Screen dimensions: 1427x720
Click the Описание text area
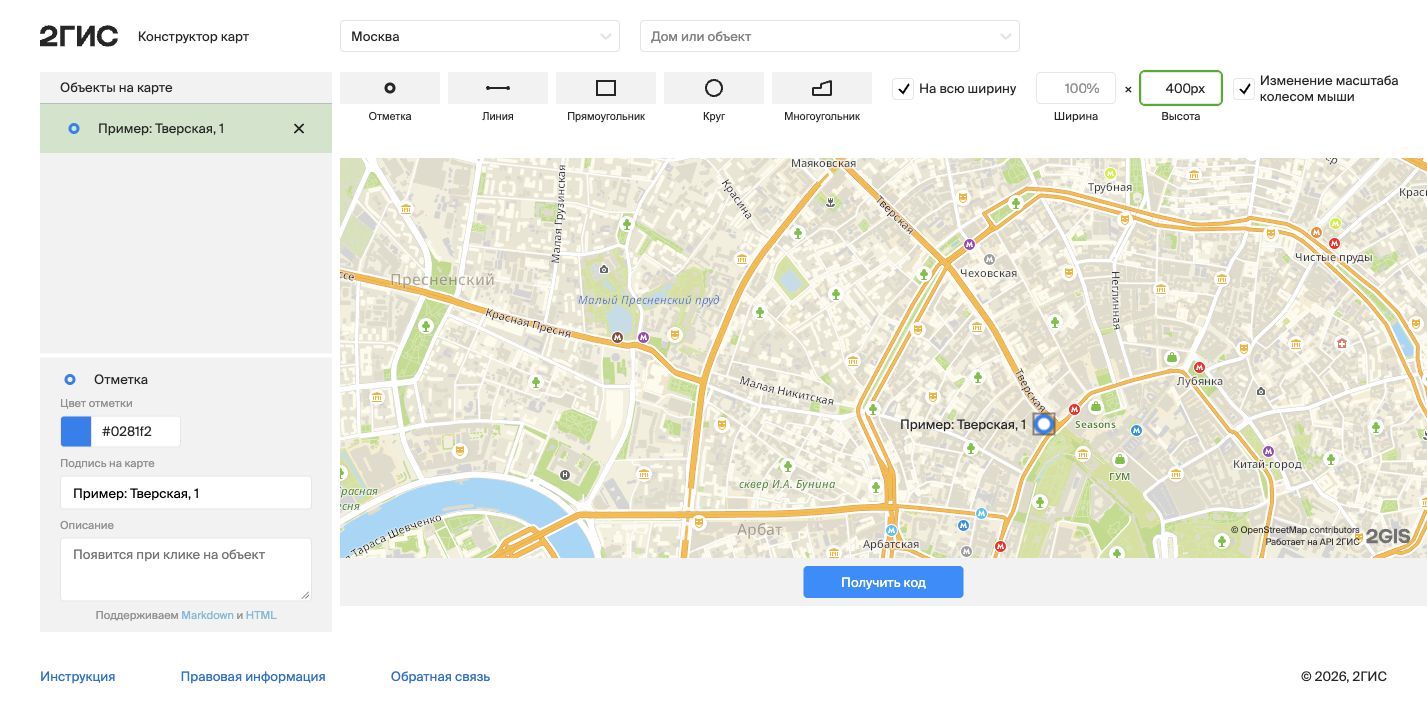pos(186,569)
